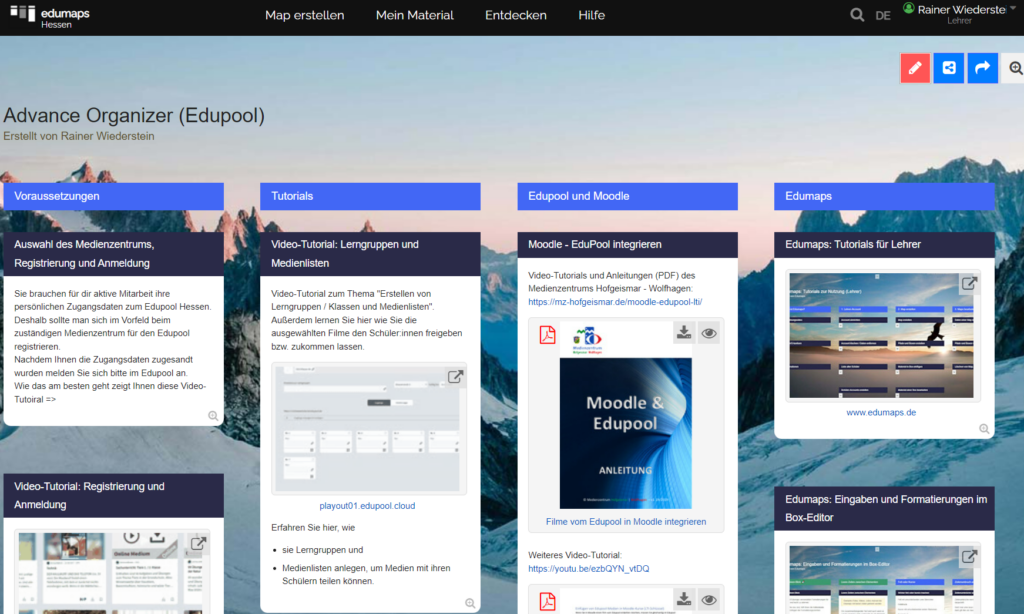
Task: Click the red pencil edit icon
Action: click(915, 68)
